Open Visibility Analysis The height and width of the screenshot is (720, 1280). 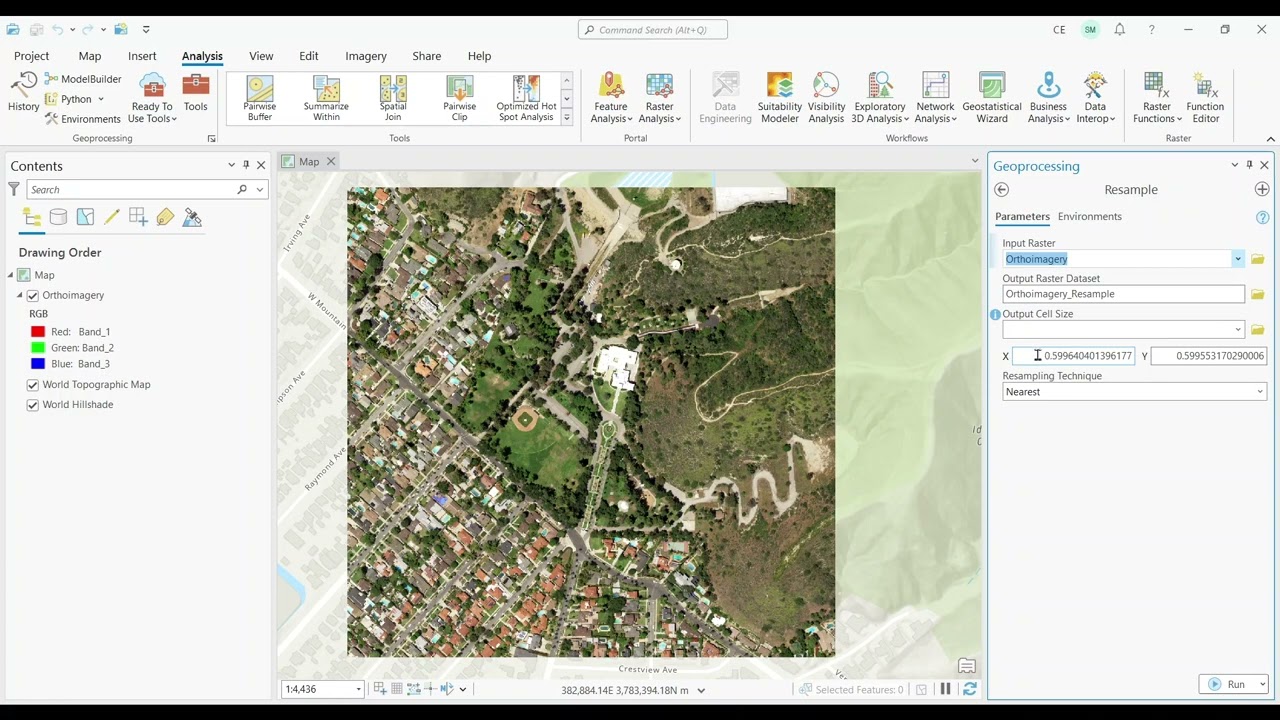(x=826, y=98)
